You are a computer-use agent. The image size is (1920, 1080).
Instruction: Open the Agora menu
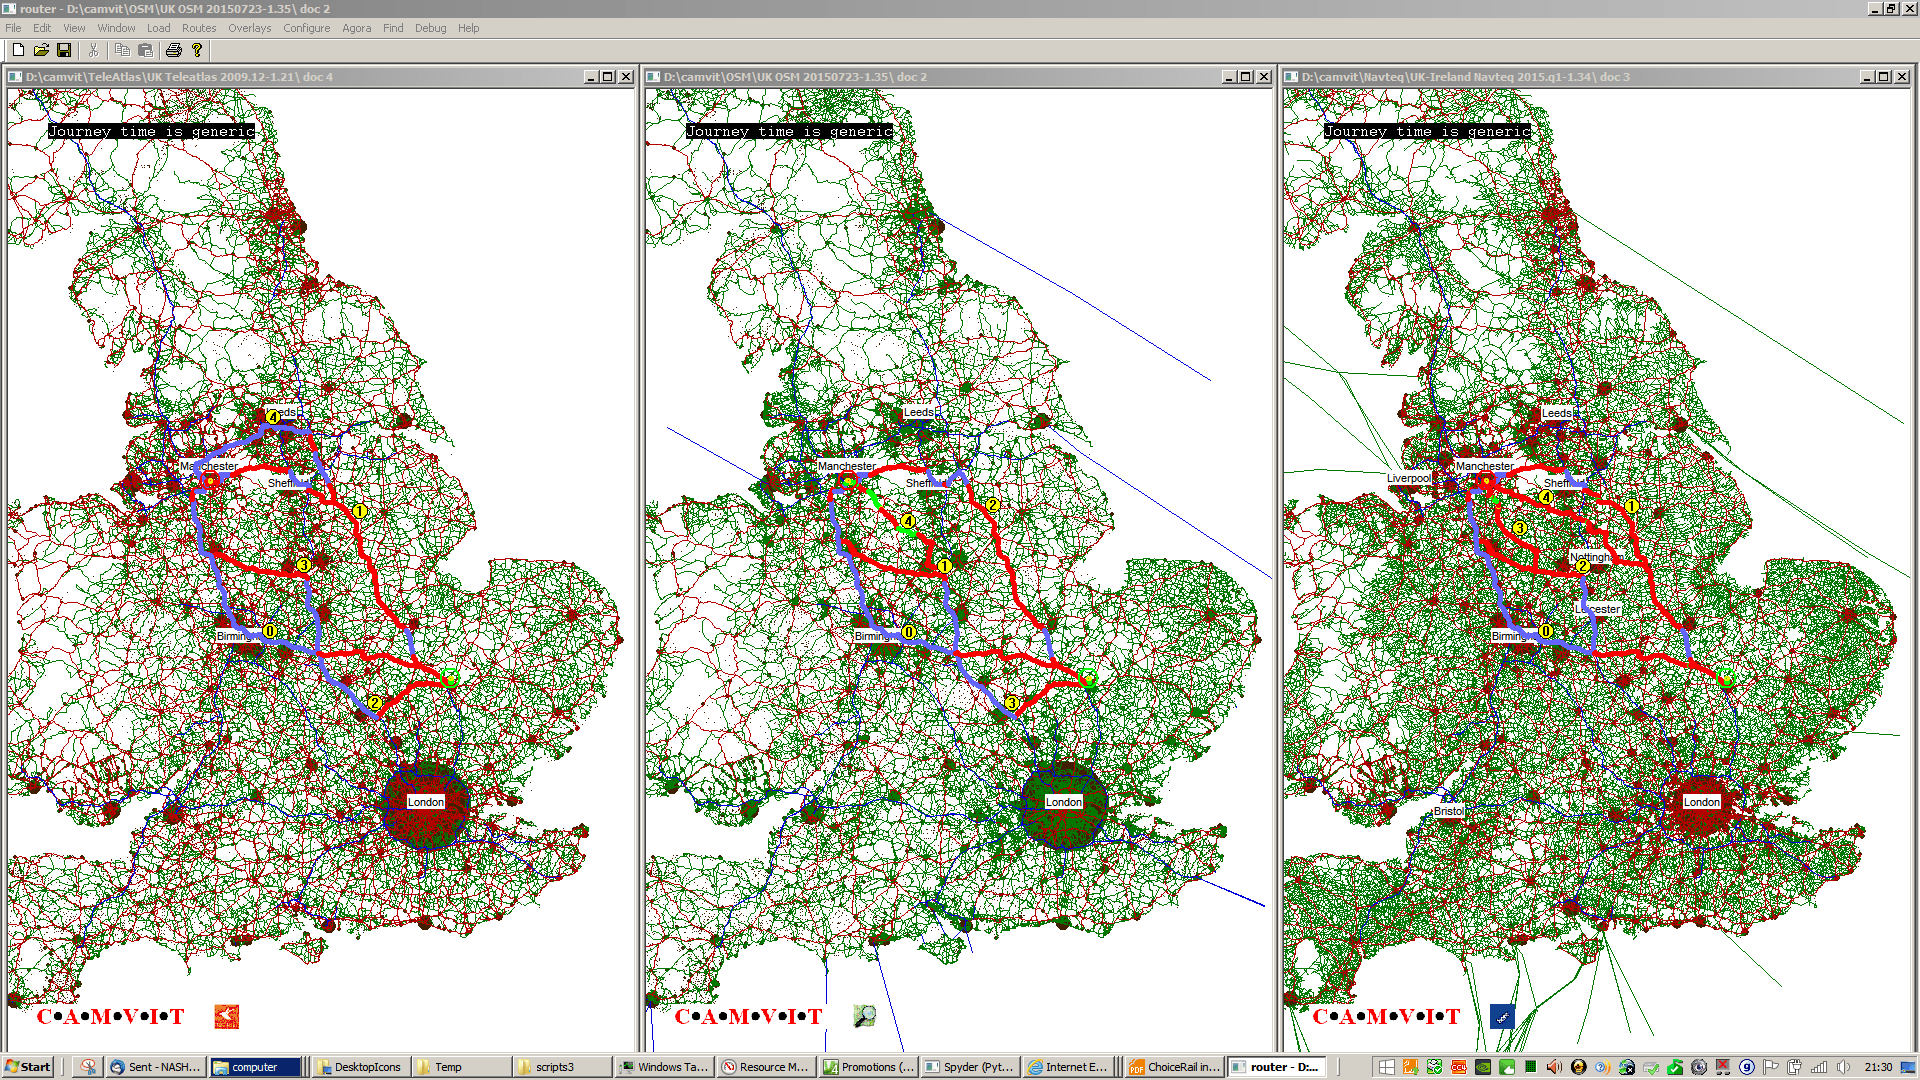coord(356,28)
